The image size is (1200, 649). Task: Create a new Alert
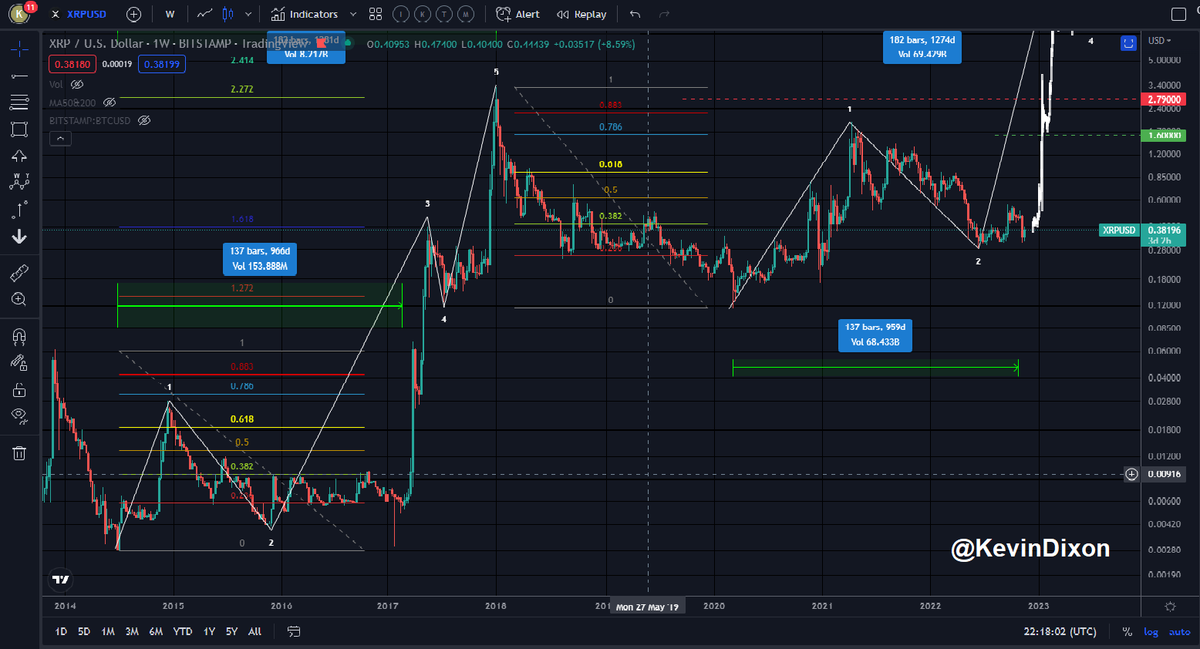click(x=517, y=14)
